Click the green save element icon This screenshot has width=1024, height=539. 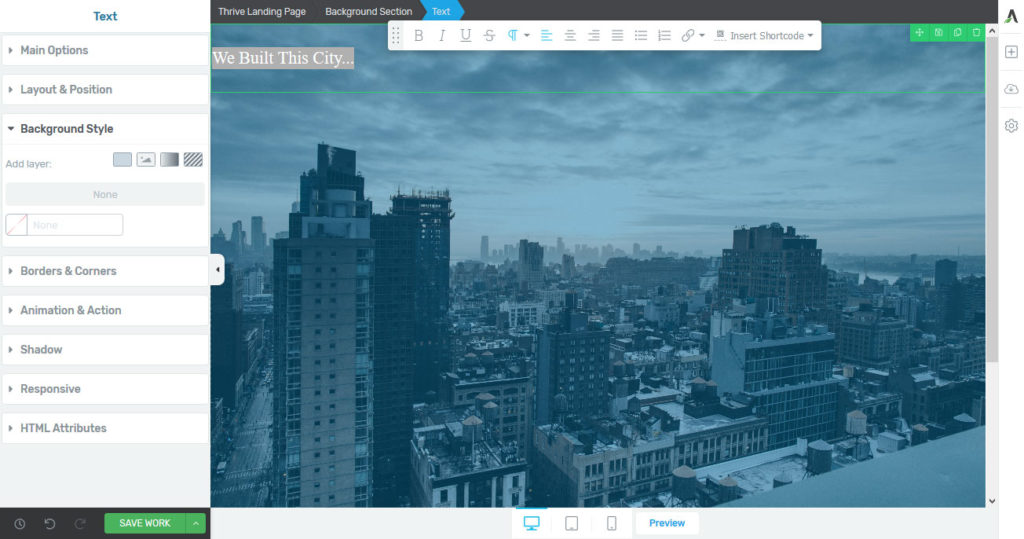938,33
